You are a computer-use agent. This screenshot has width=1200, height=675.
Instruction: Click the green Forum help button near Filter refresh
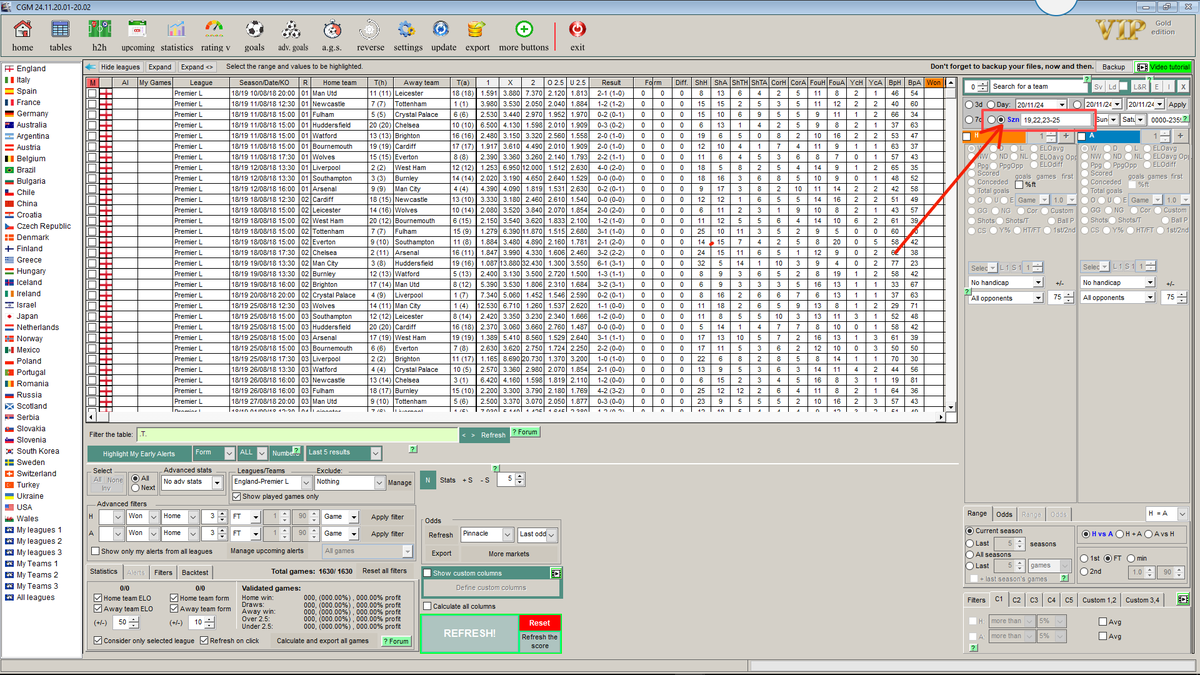525,432
